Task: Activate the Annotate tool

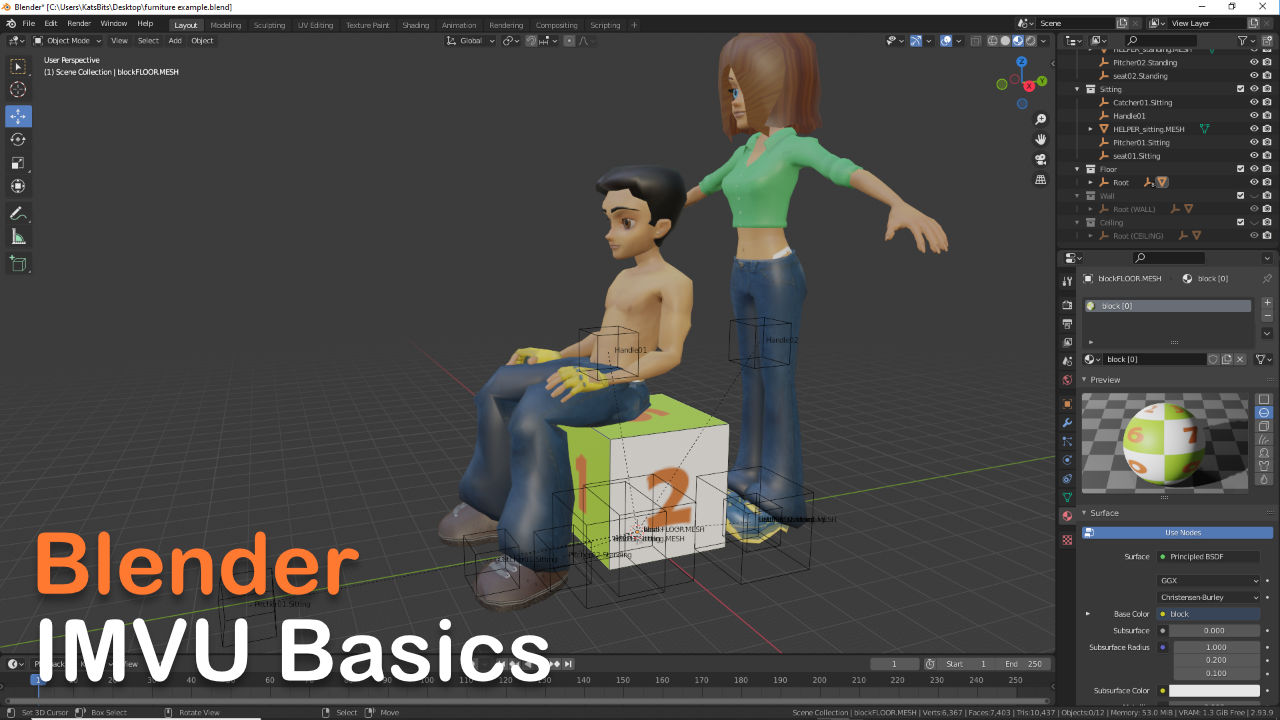Action: click(18, 213)
